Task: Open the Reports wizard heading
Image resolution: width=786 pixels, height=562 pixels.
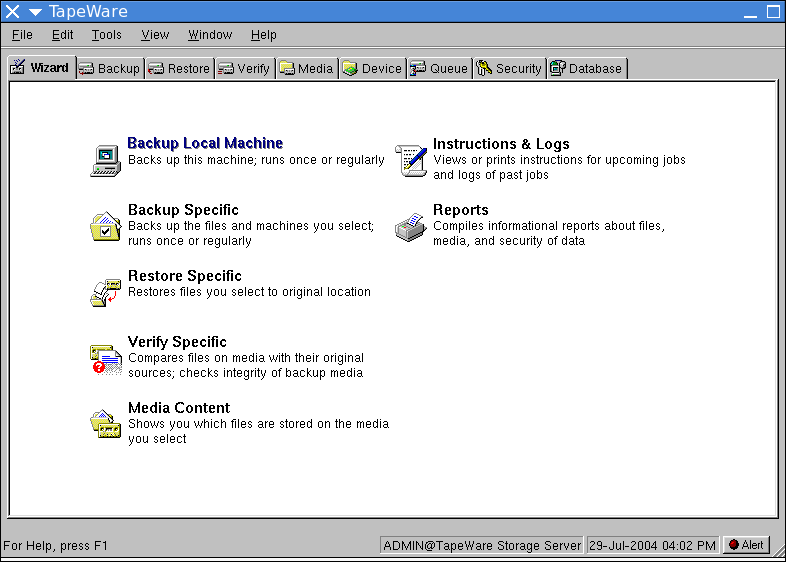Action: tap(461, 210)
